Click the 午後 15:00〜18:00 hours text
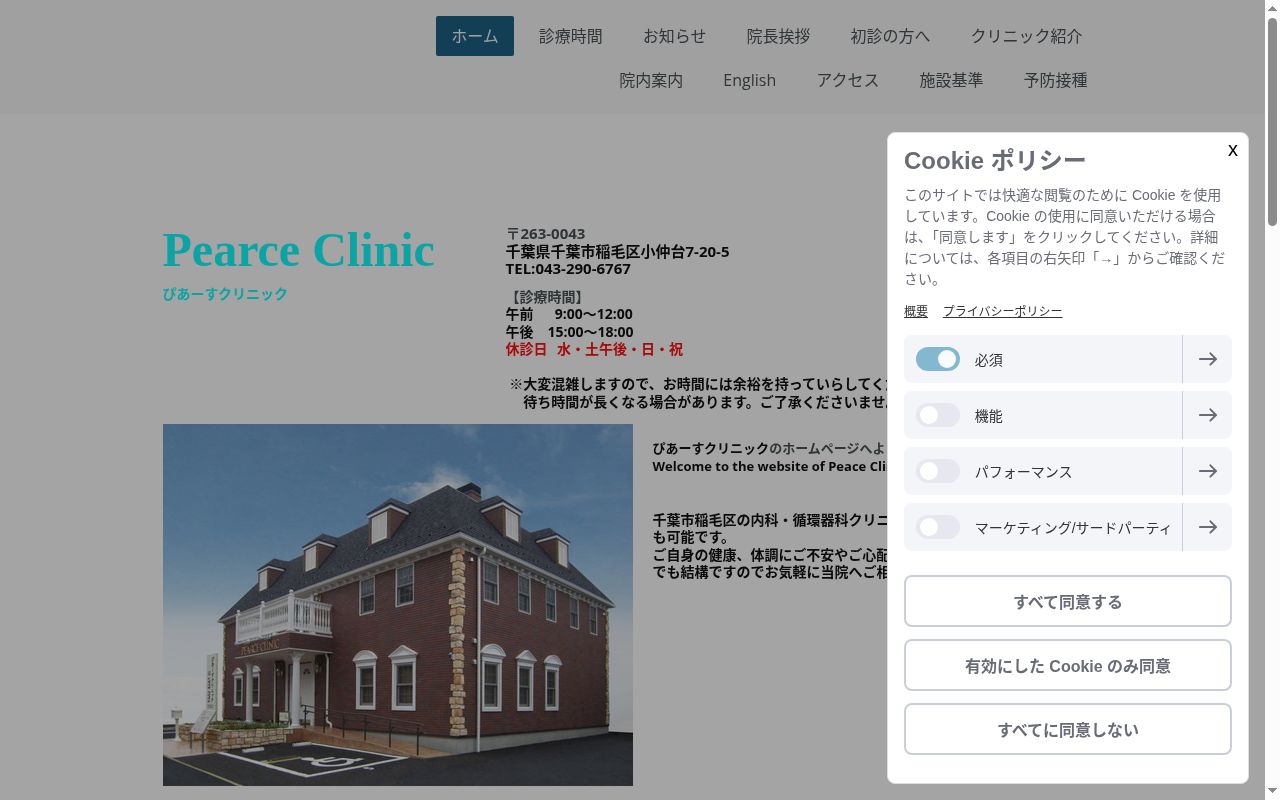The width and height of the screenshot is (1280, 800). (x=570, y=332)
